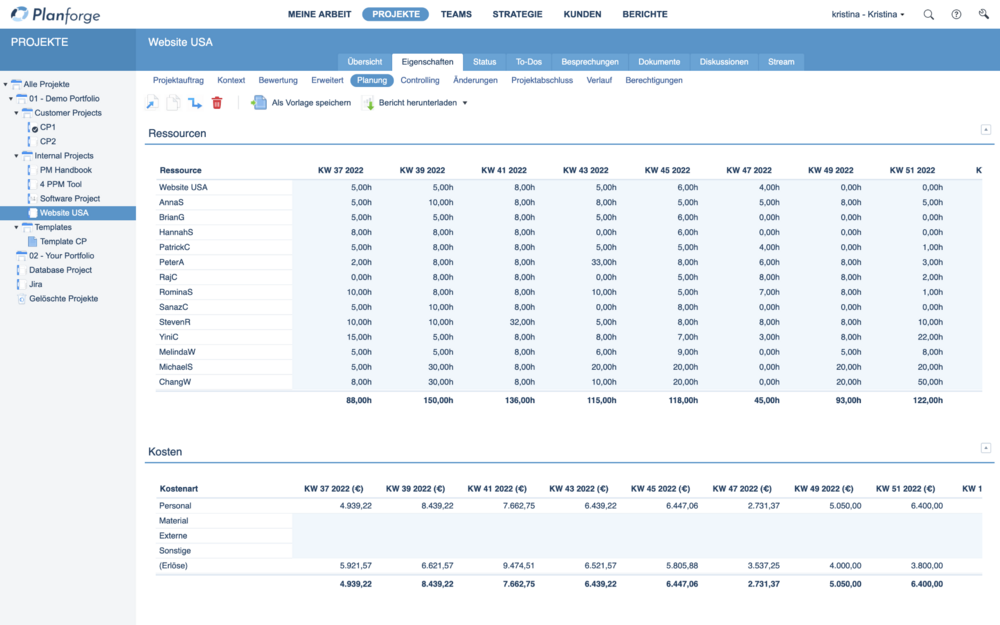The image size is (1000, 625).
Task: Open the Gelöschte Projekte trash folder
Action: (x=63, y=298)
